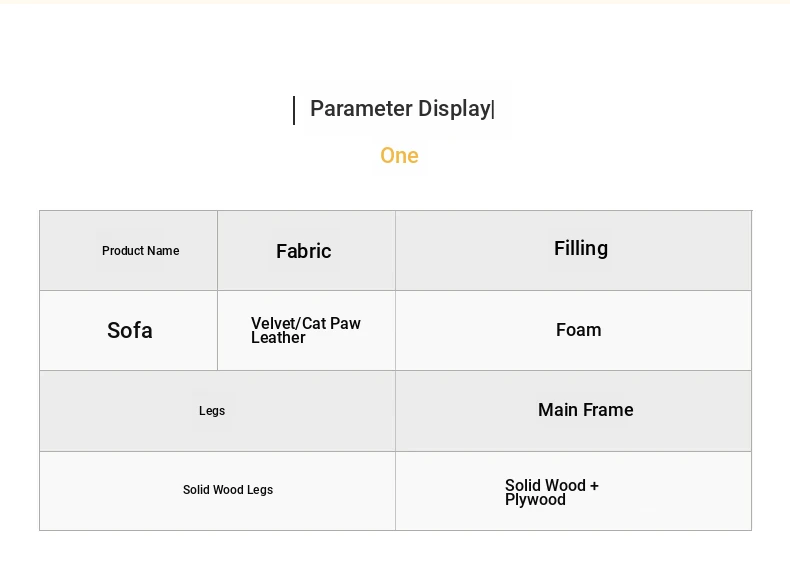Select the Legs header cell
The image size is (790, 572).
coord(212,411)
